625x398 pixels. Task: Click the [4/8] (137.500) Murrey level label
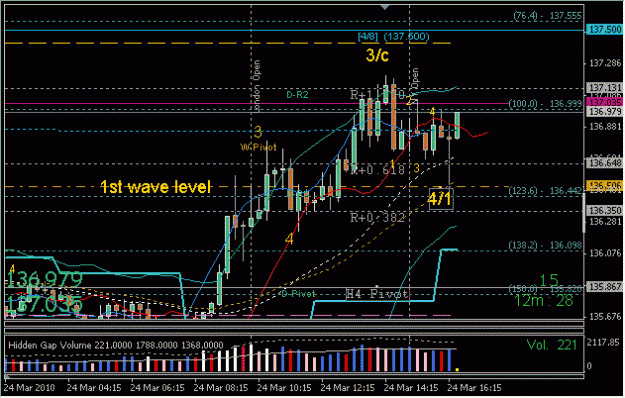coord(393,37)
